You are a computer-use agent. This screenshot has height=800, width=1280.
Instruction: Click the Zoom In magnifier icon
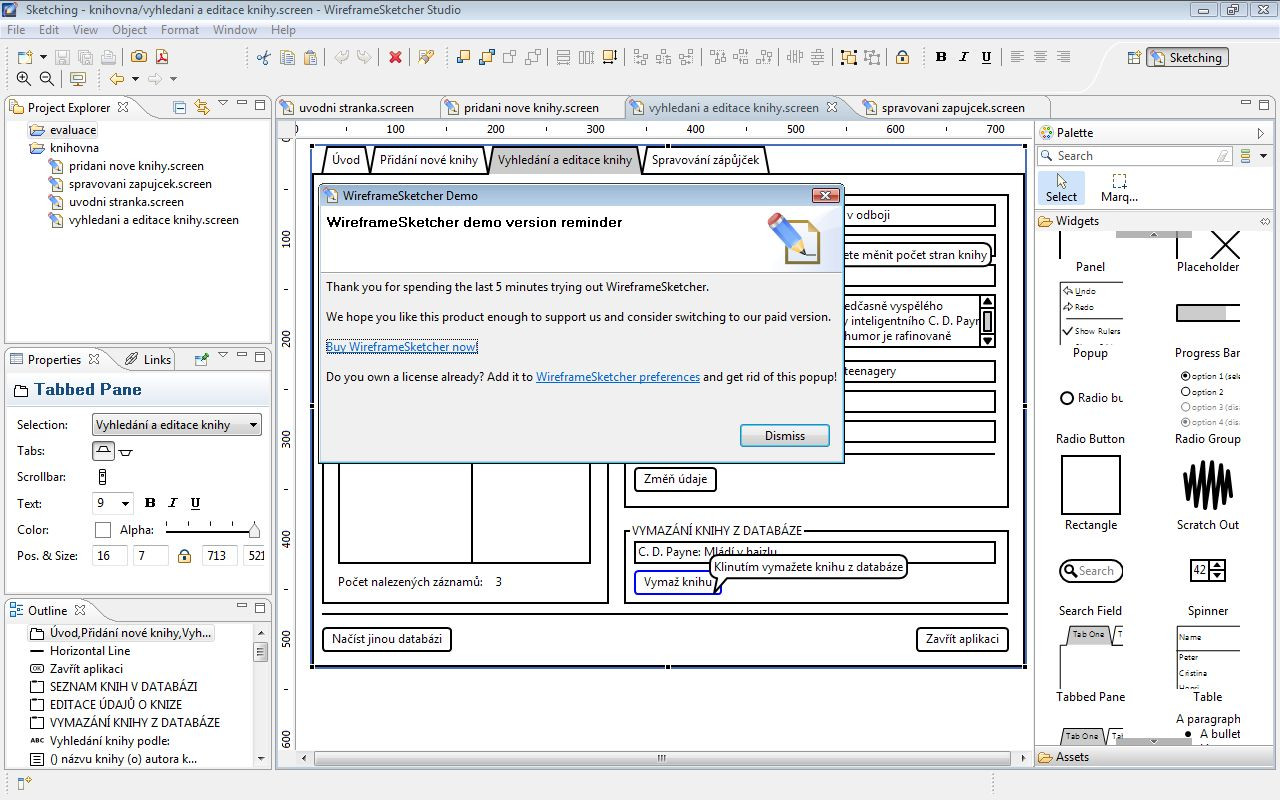(x=24, y=79)
